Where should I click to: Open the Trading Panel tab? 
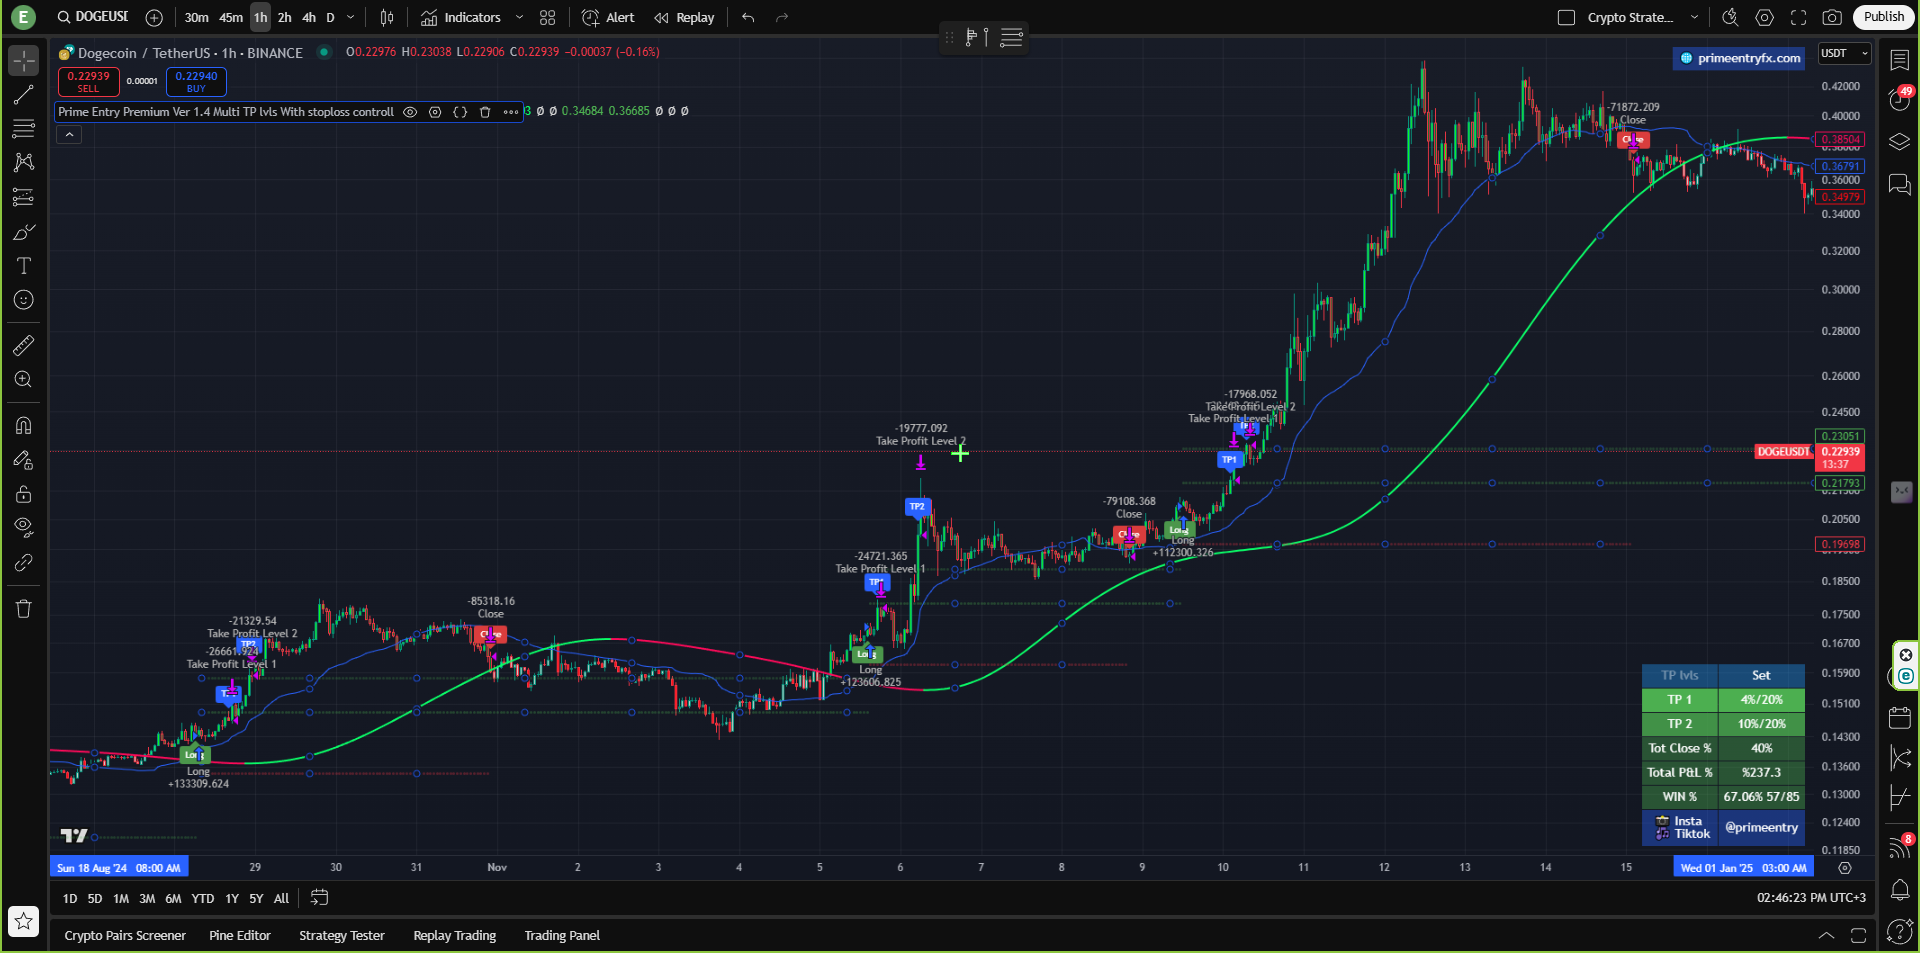coord(562,936)
